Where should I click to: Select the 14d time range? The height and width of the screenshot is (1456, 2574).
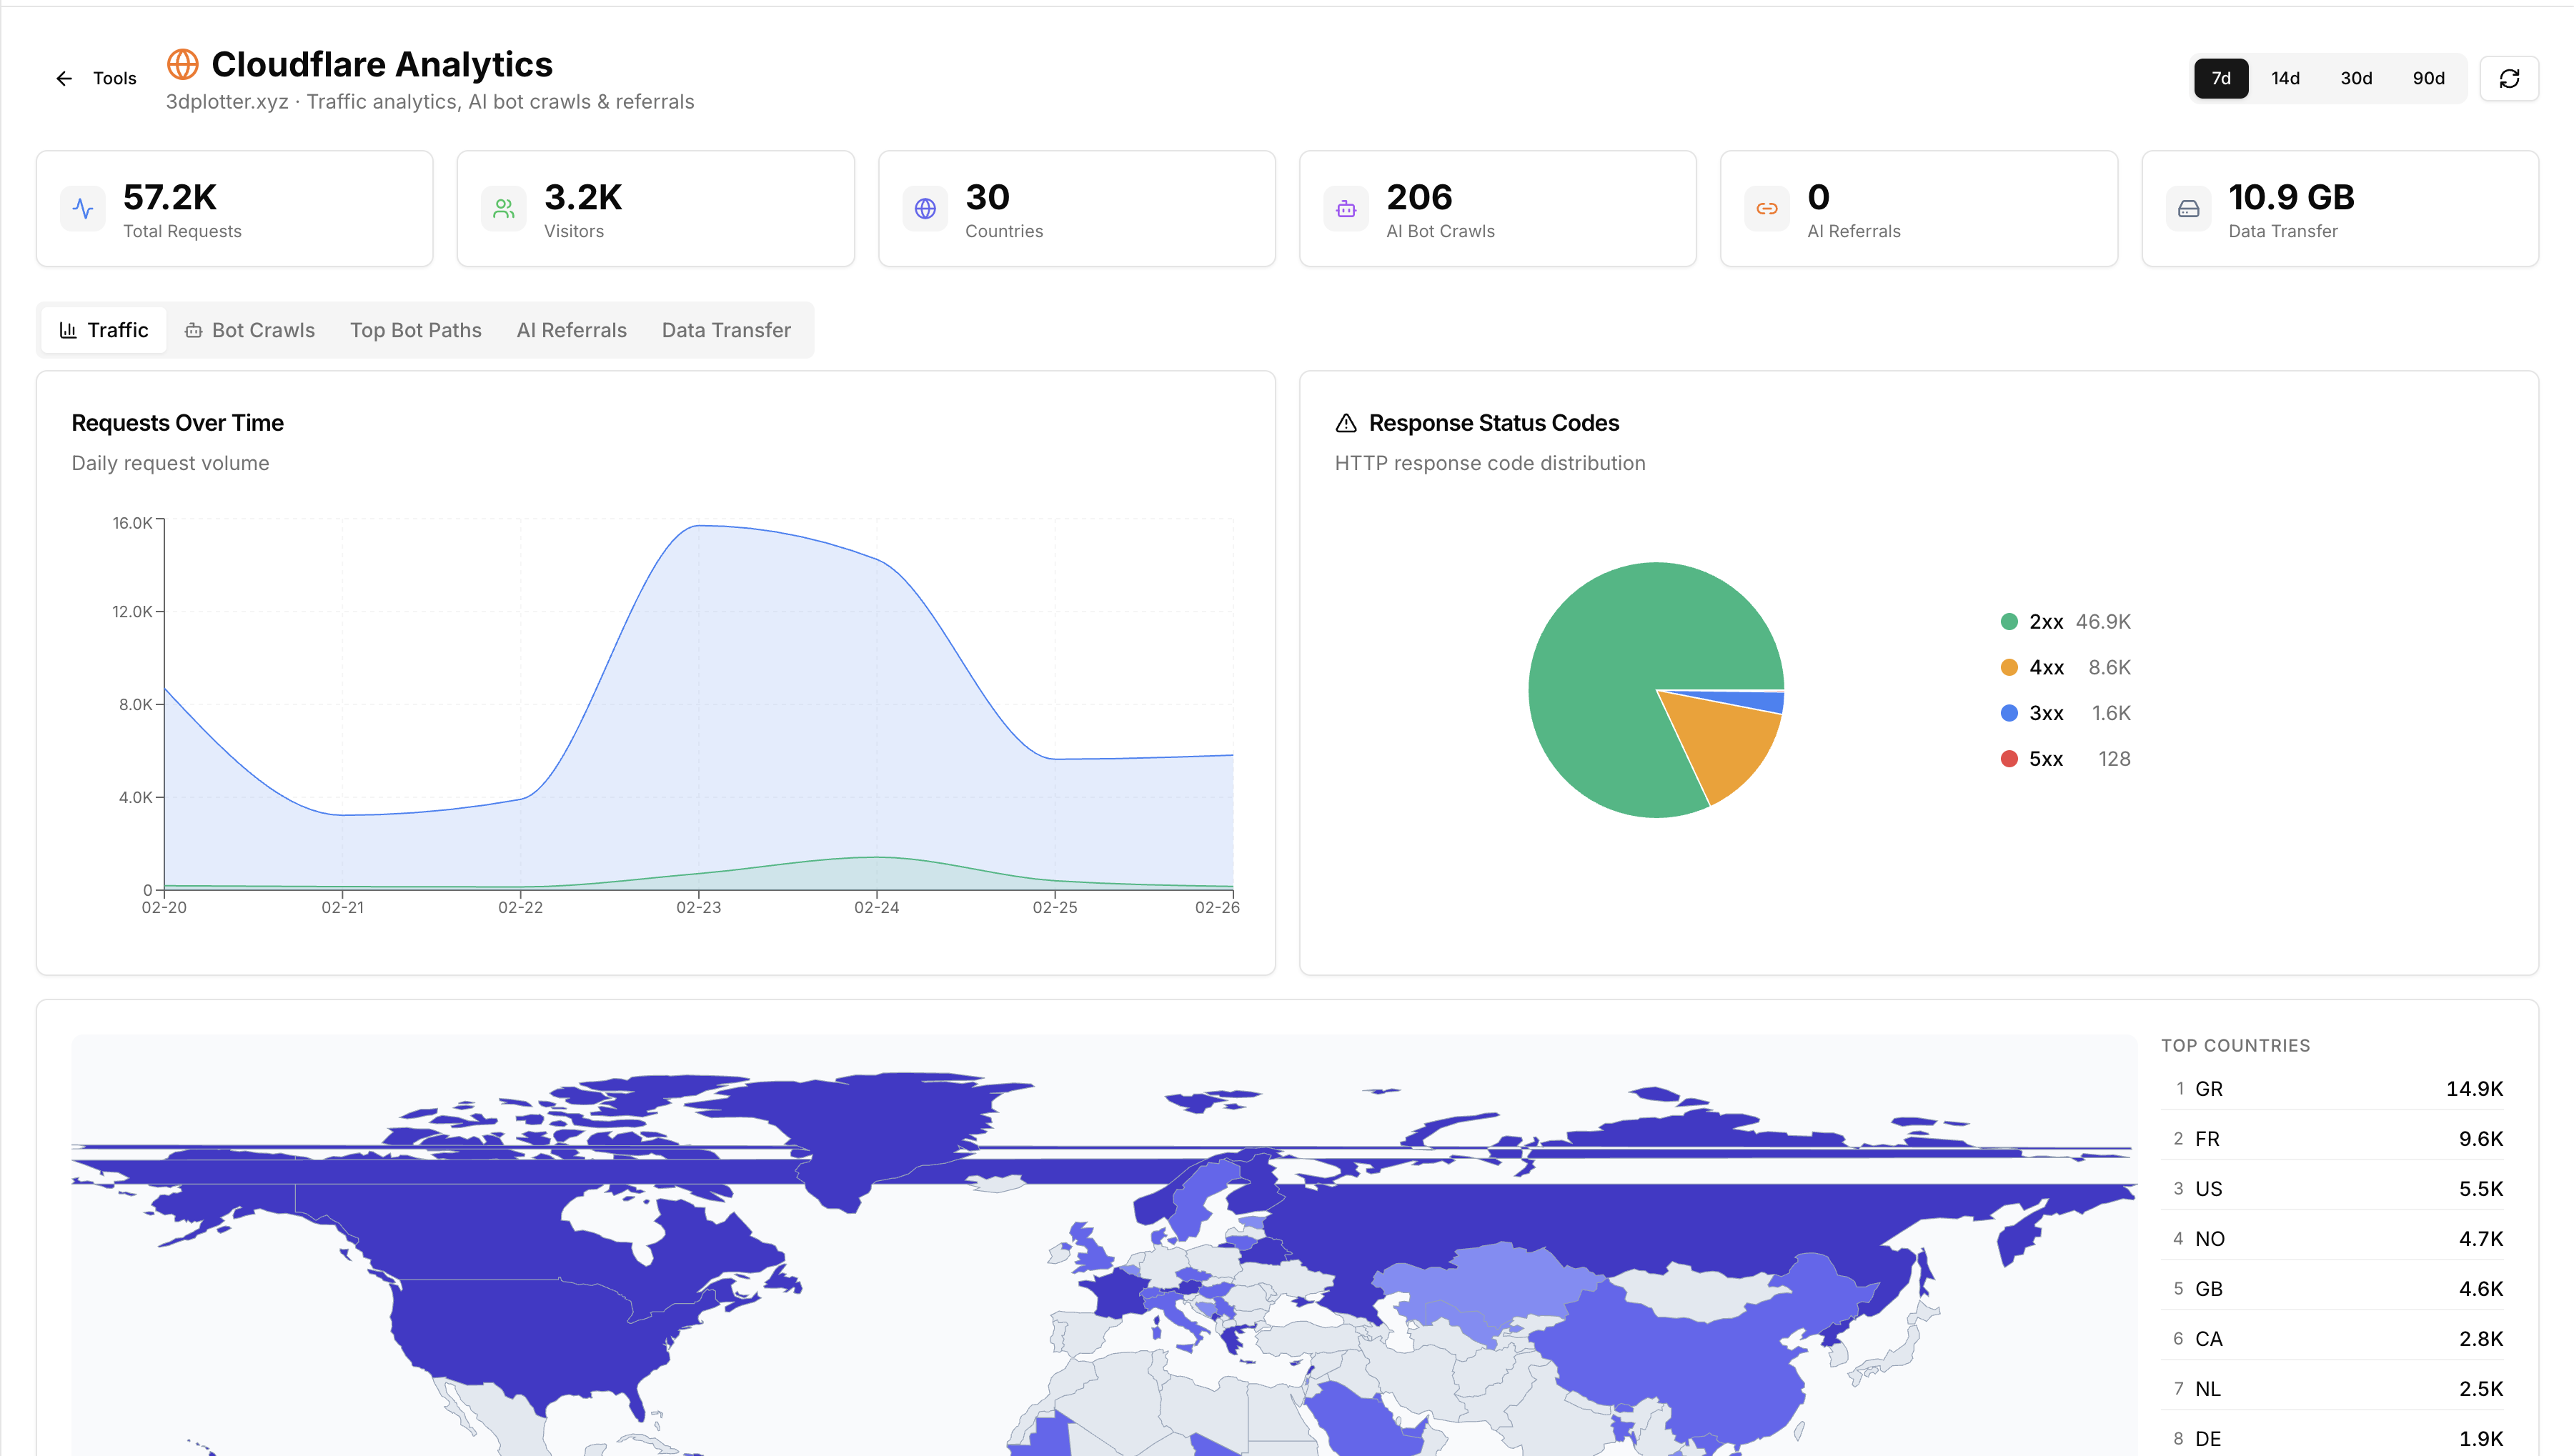(x=2286, y=78)
